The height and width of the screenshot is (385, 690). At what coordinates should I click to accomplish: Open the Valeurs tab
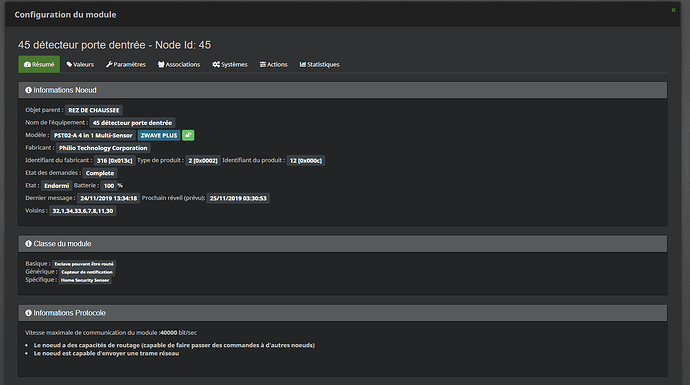[80, 64]
